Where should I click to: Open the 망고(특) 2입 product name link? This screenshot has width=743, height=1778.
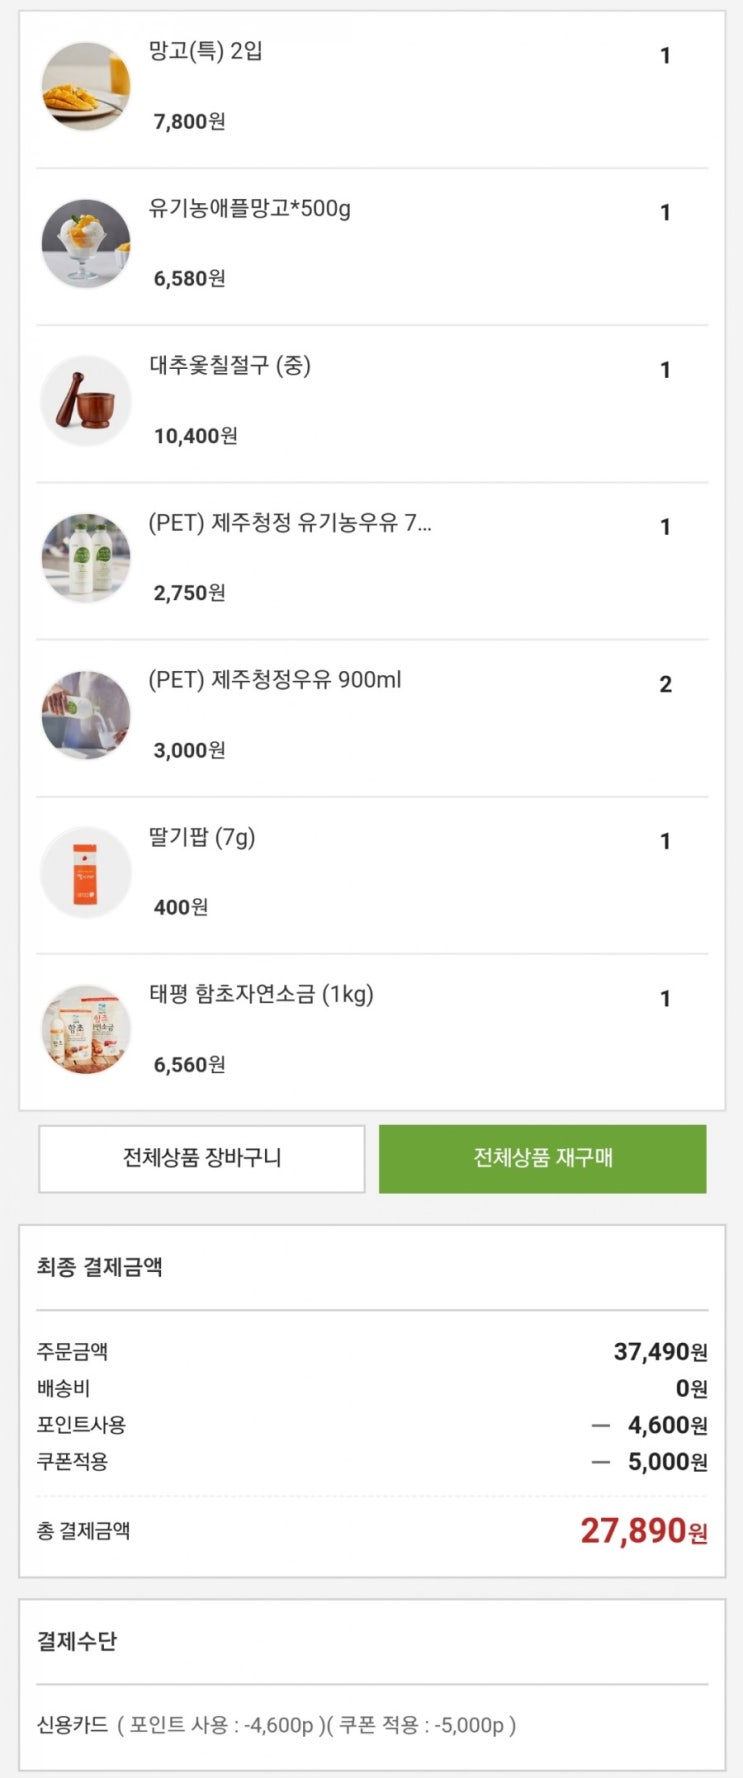pyautogui.click(x=206, y=51)
